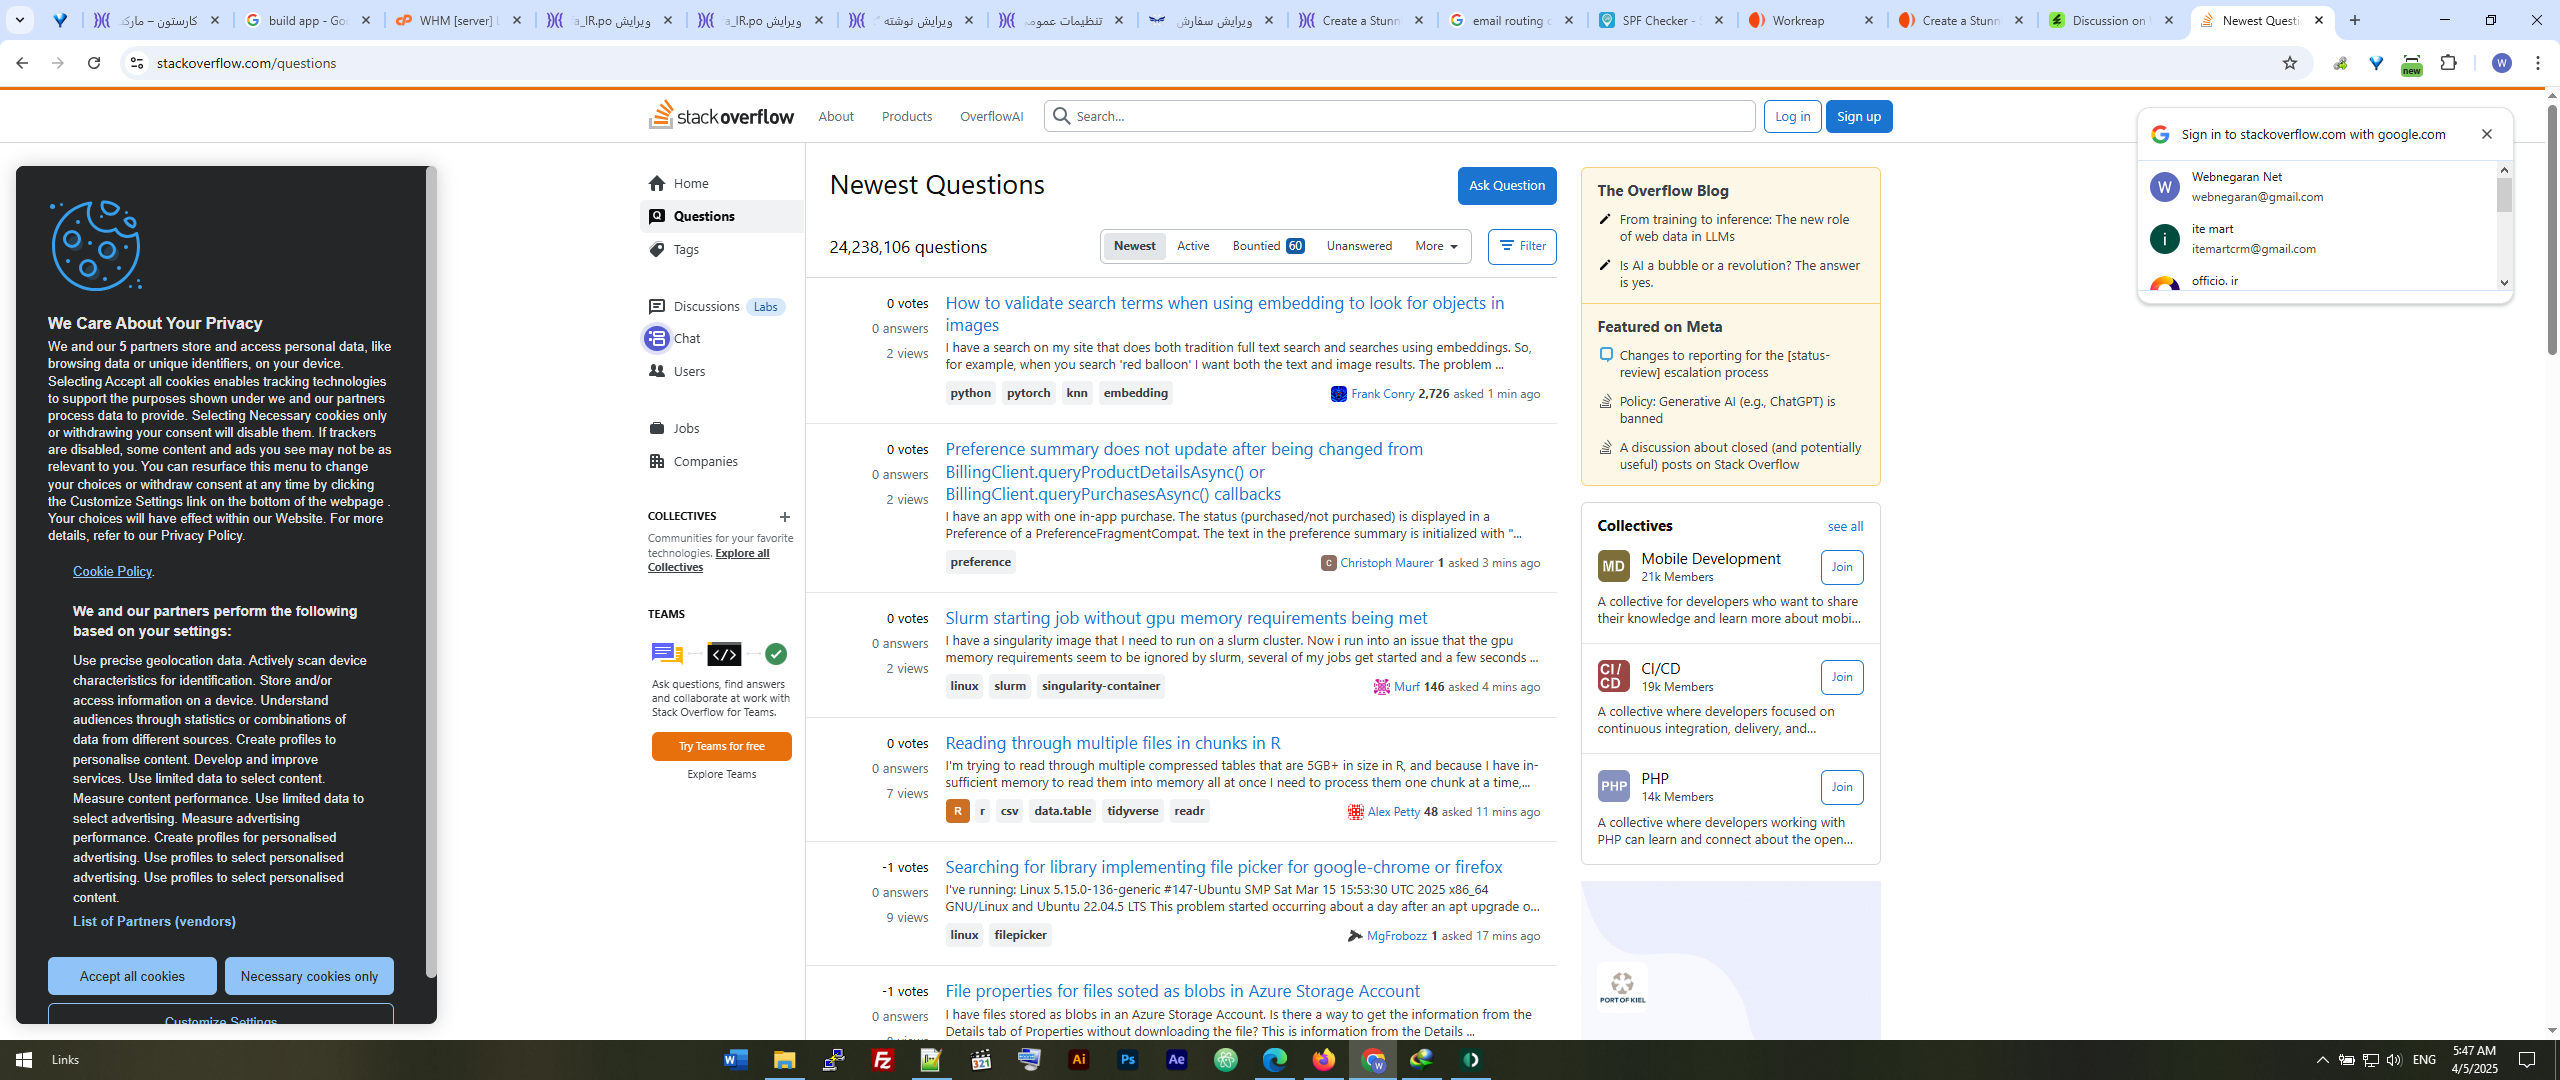Open the tab search dropdown arrow

[20, 20]
